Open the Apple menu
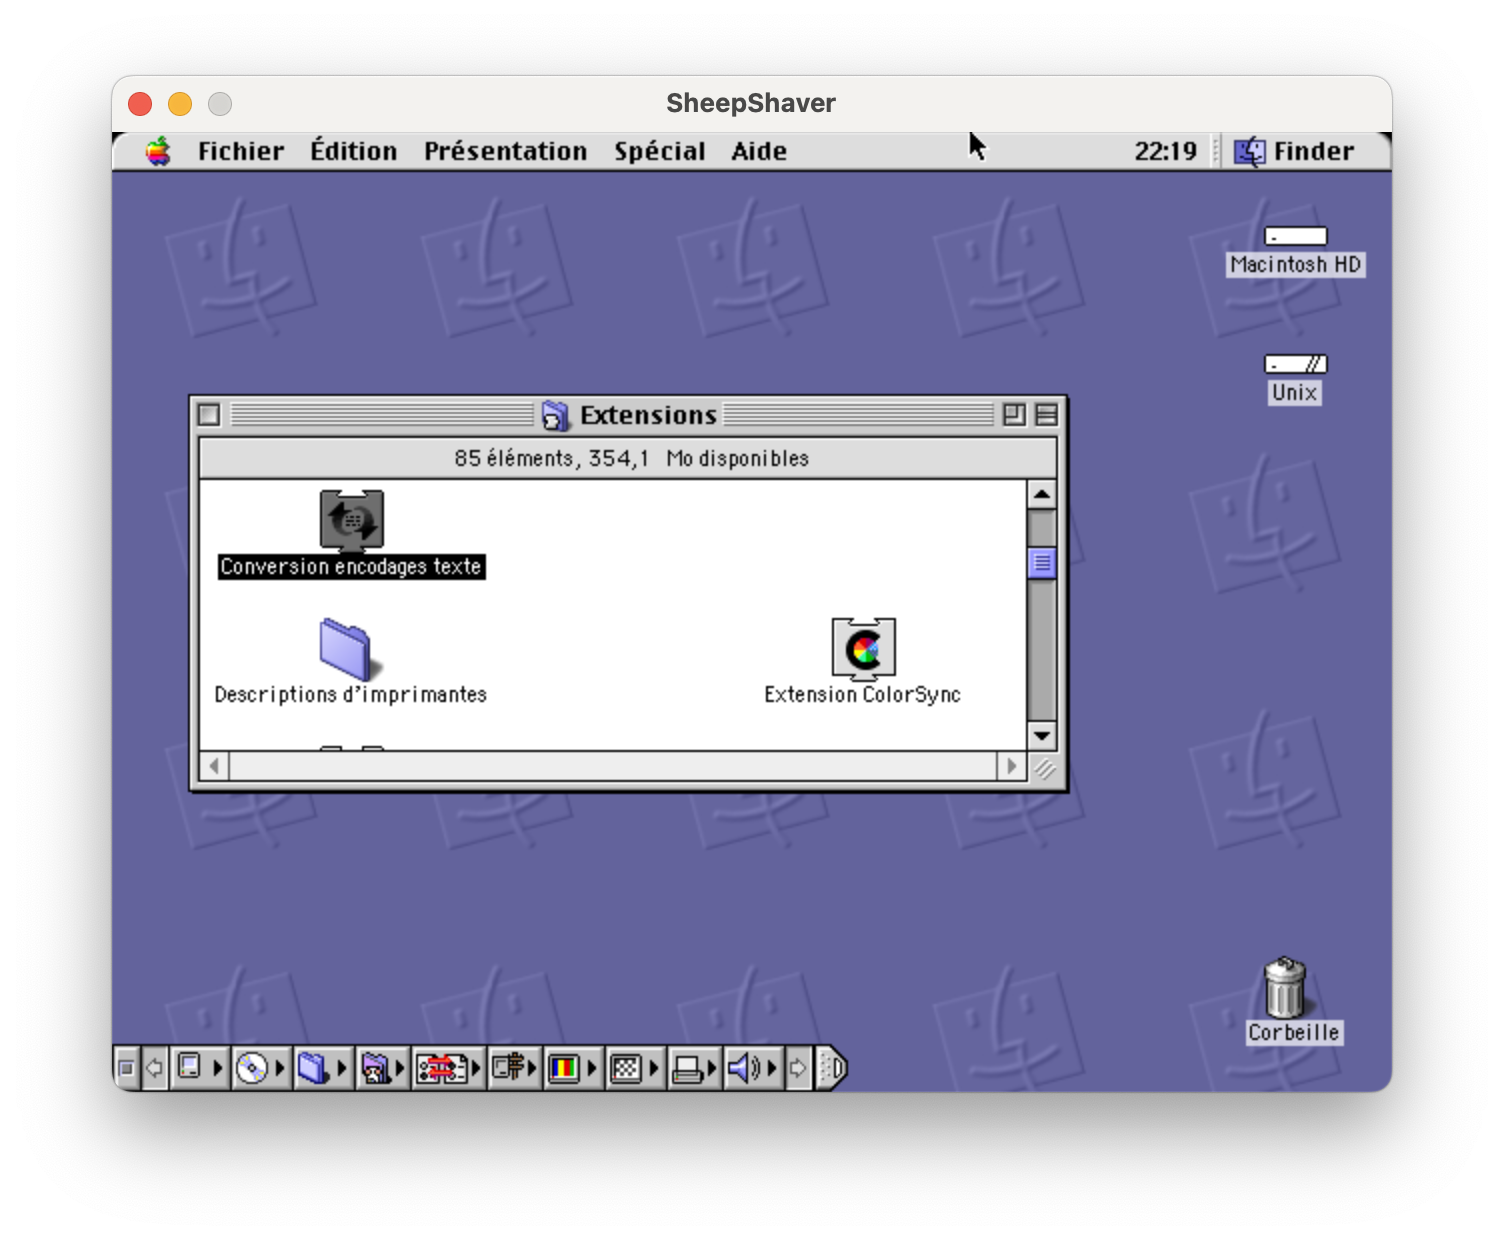1504x1240 pixels. pyautogui.click(x=158, y=152)
